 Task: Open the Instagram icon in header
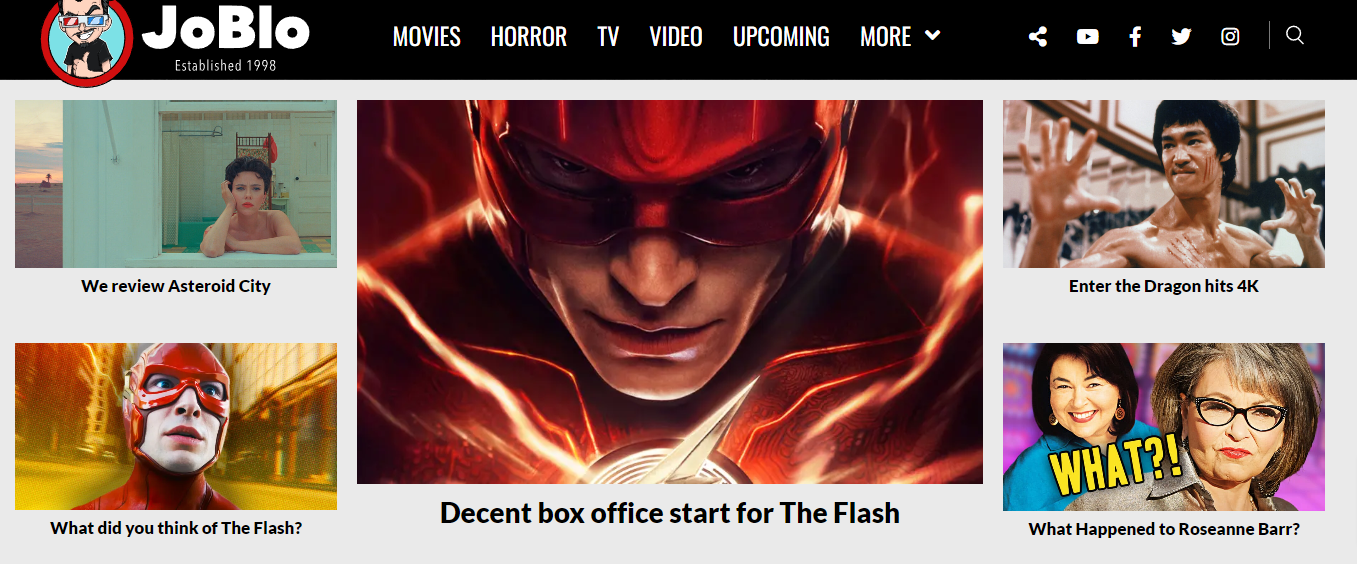(x=1230, y=37)
